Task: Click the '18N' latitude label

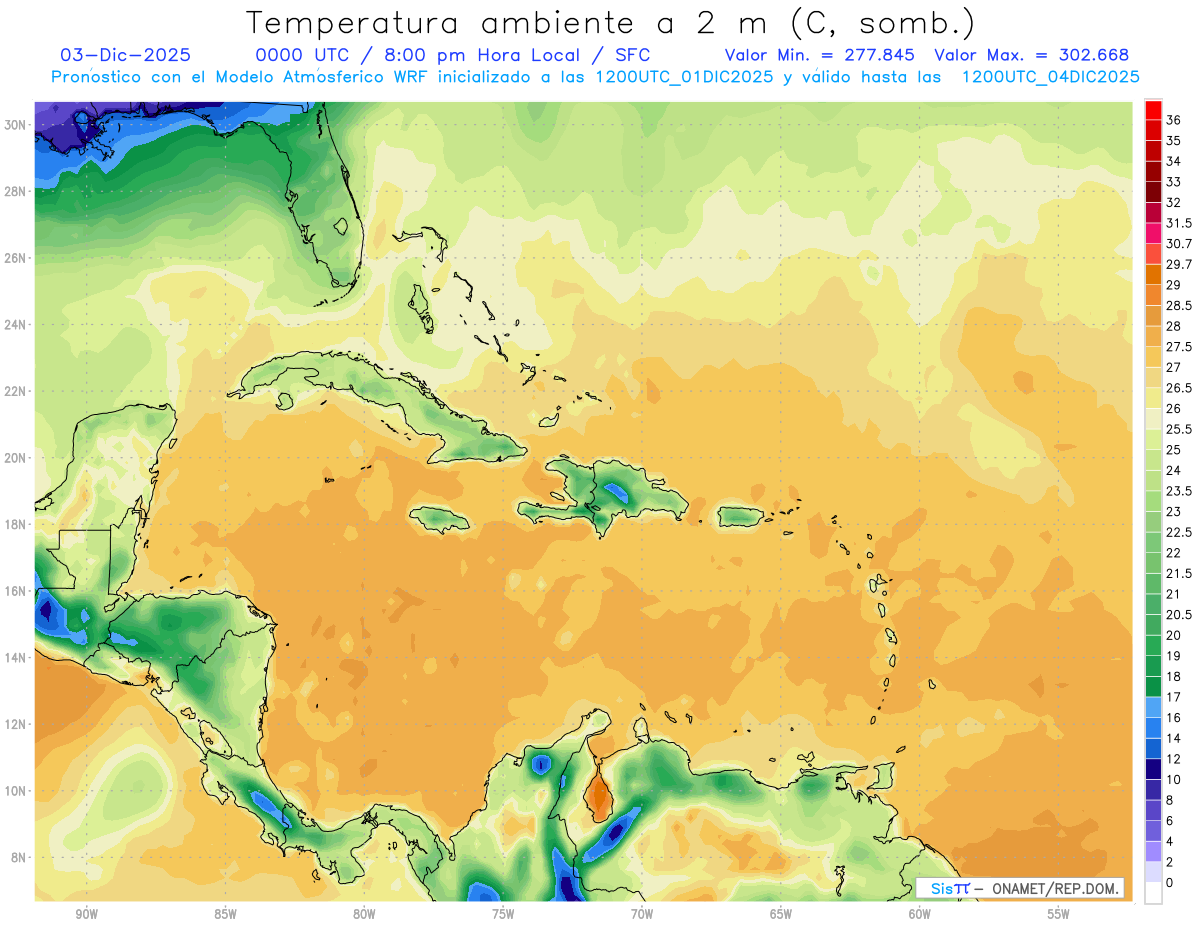Action: coord(17,524)
